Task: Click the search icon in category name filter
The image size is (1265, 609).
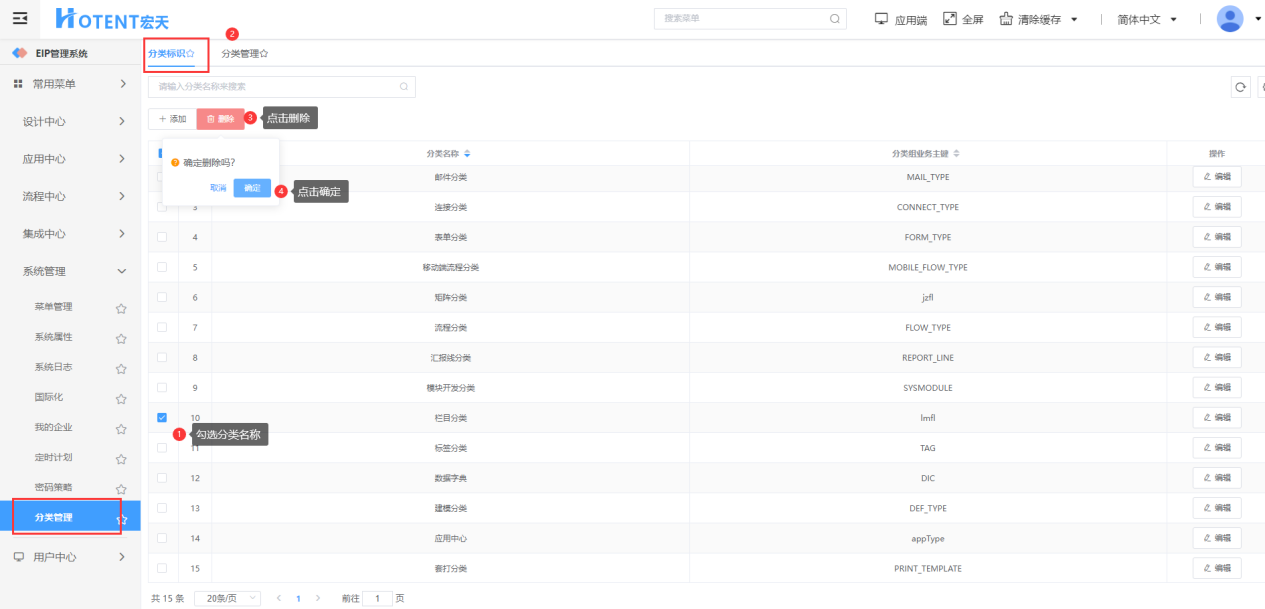Action: 404,87
